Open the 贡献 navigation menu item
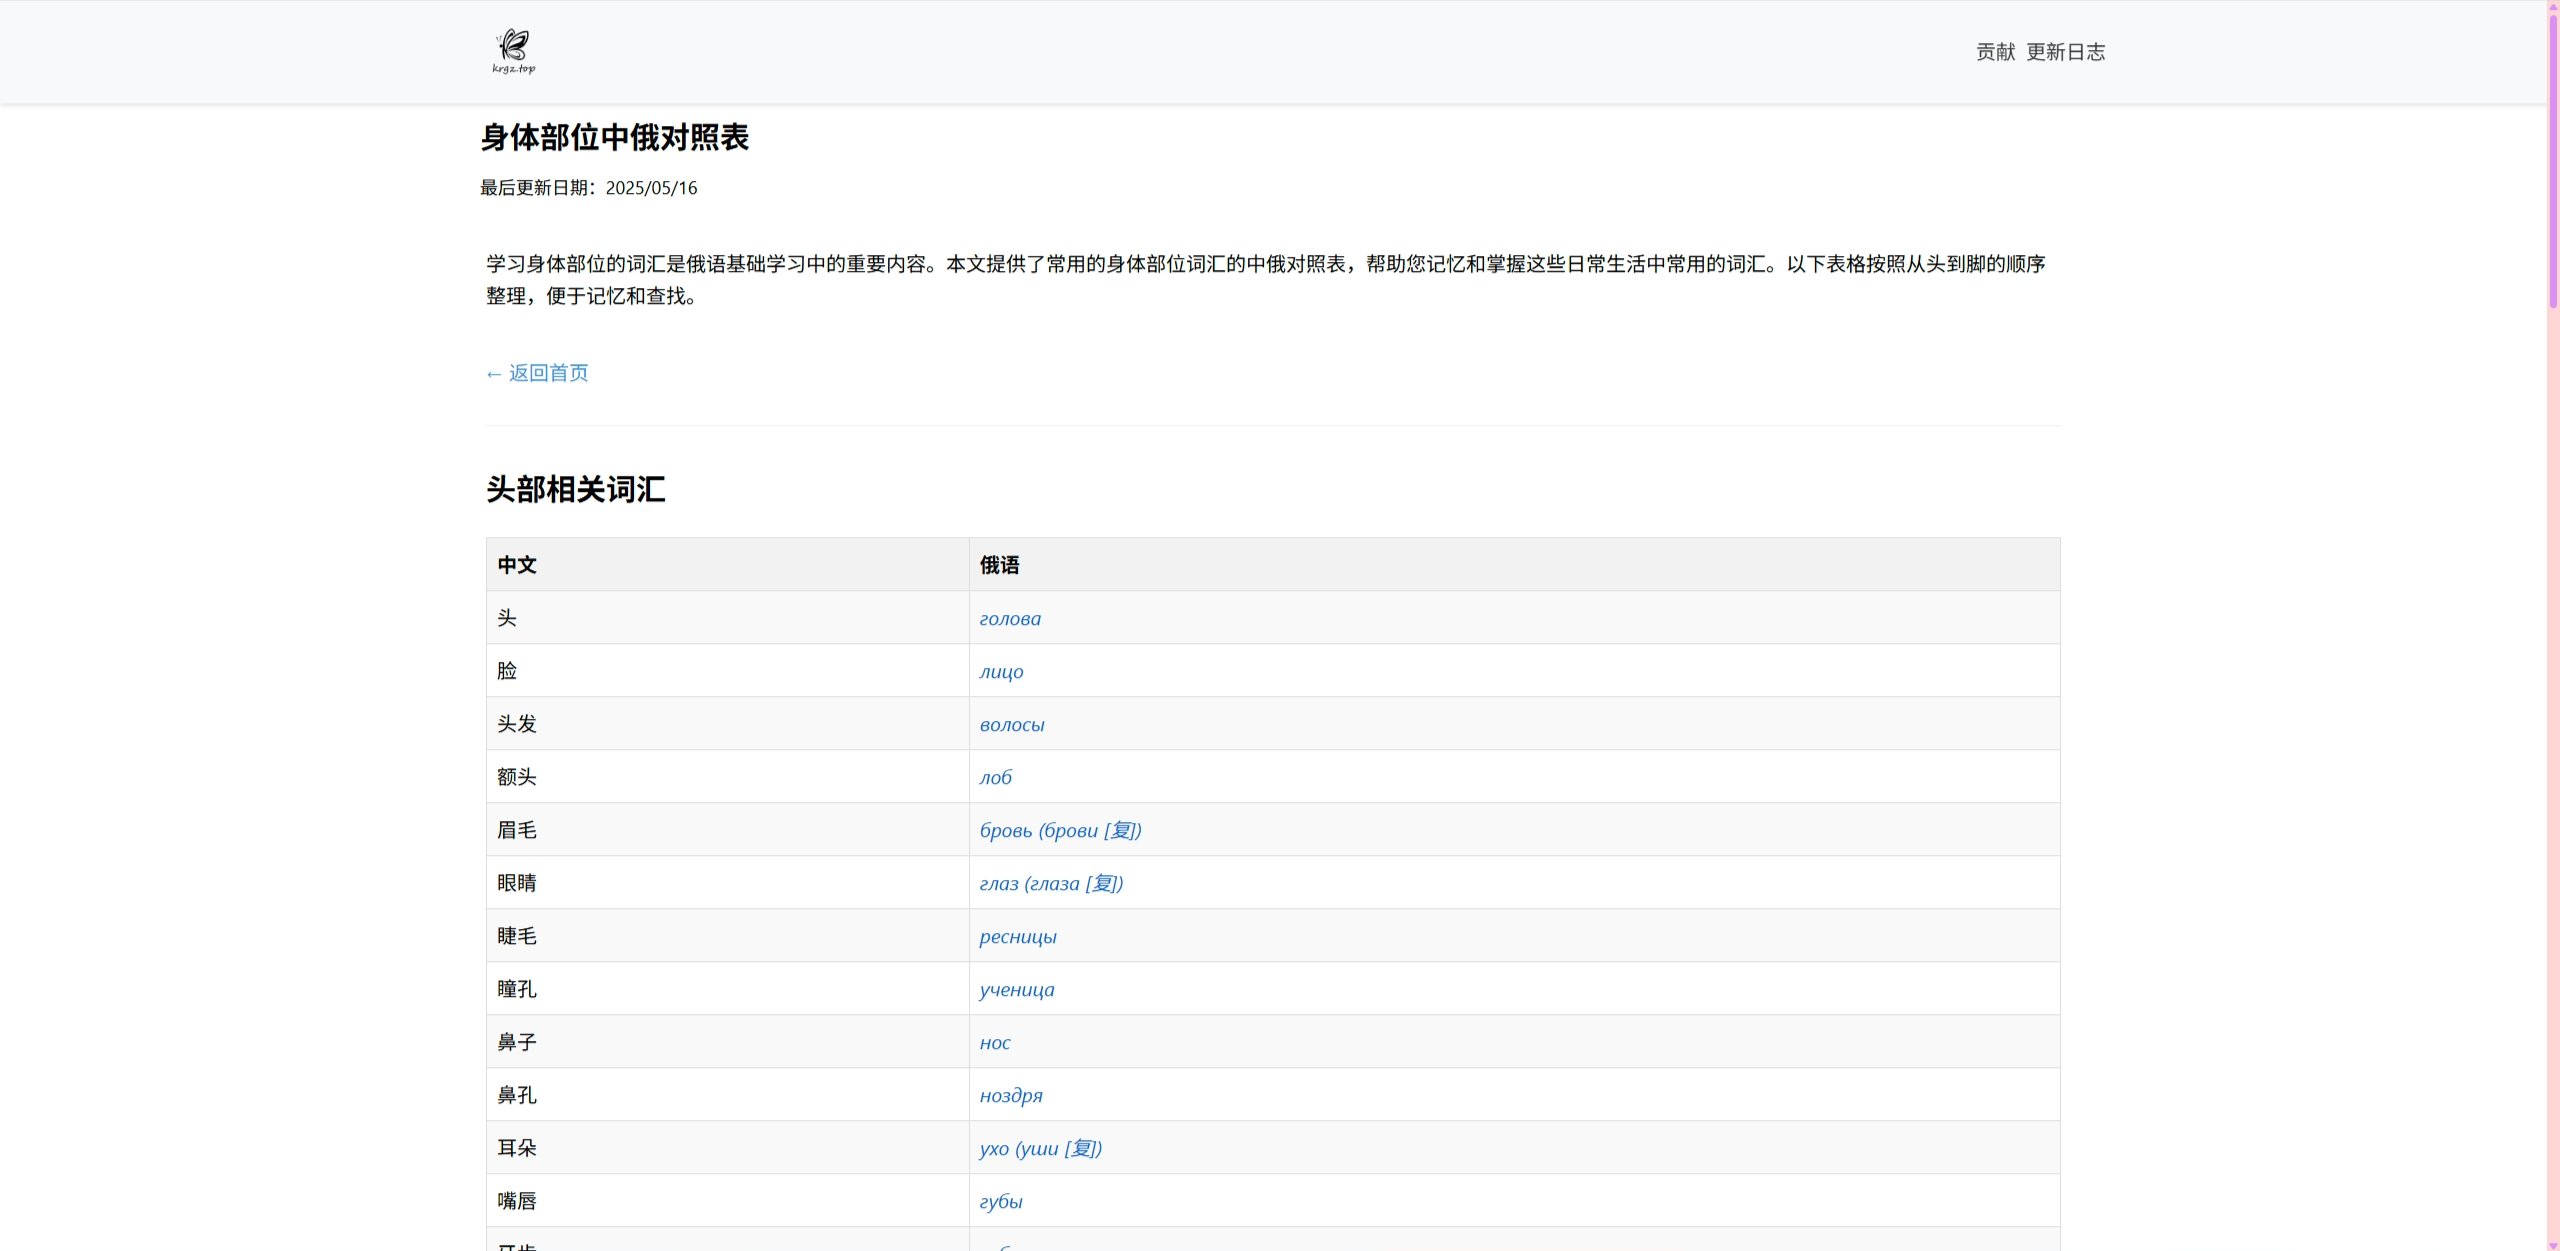2560x1251 pixels. (x=1995, y=52)
